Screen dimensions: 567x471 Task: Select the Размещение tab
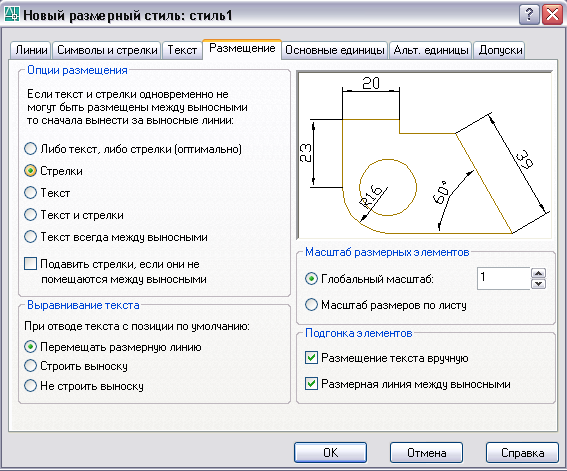242,48
